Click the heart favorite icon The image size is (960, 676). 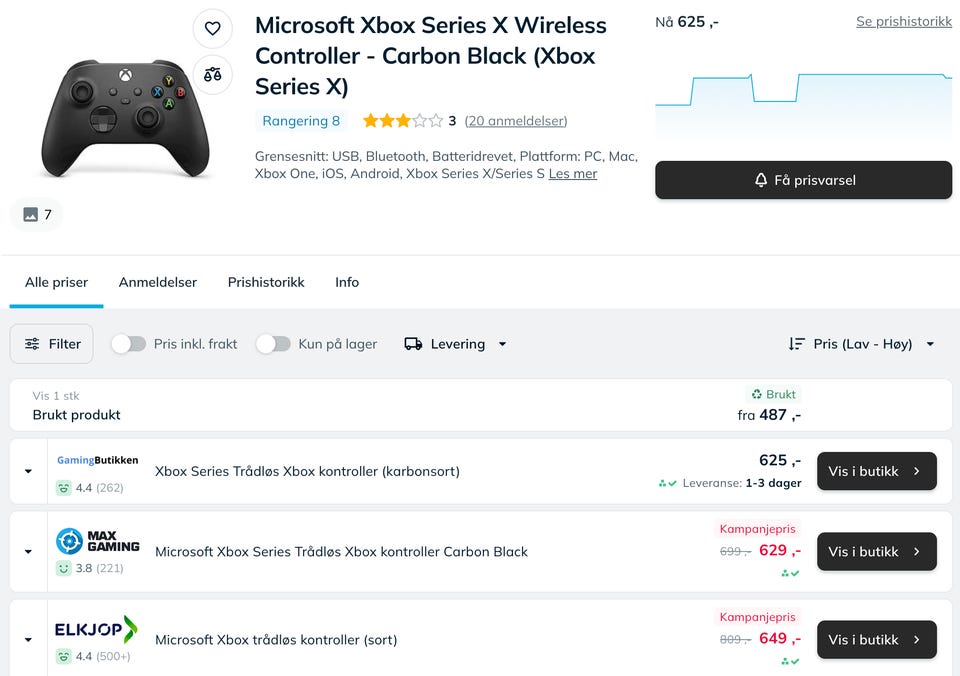click(212, 29)
